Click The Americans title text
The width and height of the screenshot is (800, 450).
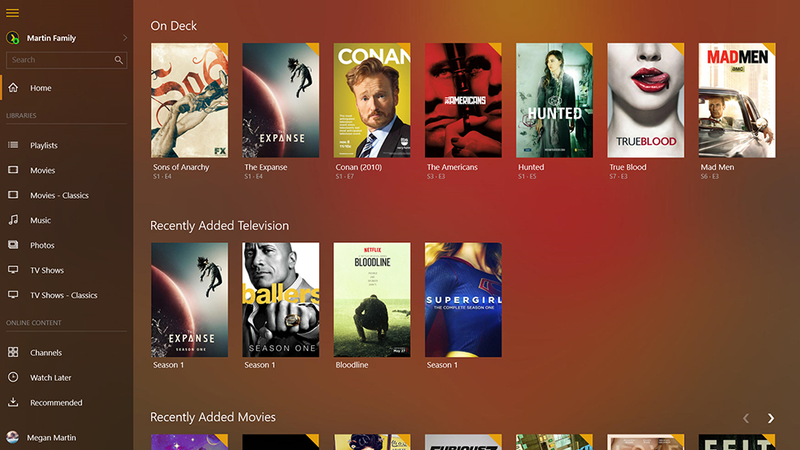[452, 167]
